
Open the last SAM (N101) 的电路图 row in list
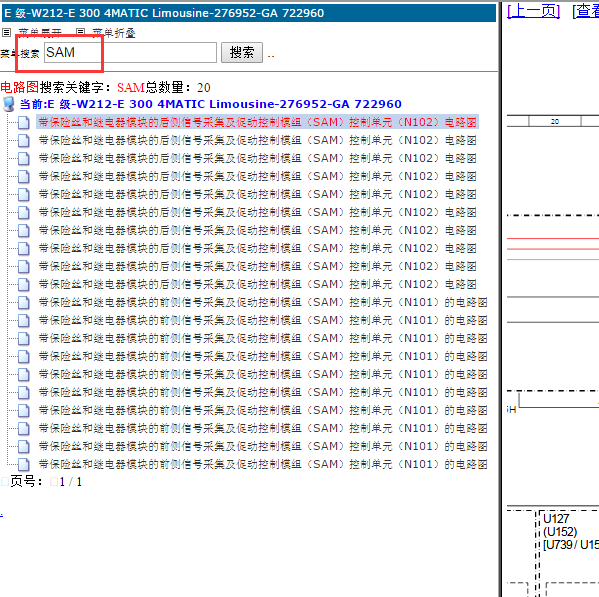pos(263,464)
